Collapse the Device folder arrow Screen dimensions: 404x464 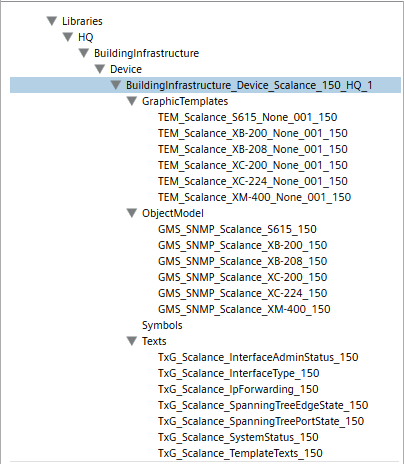pos(100,69)
